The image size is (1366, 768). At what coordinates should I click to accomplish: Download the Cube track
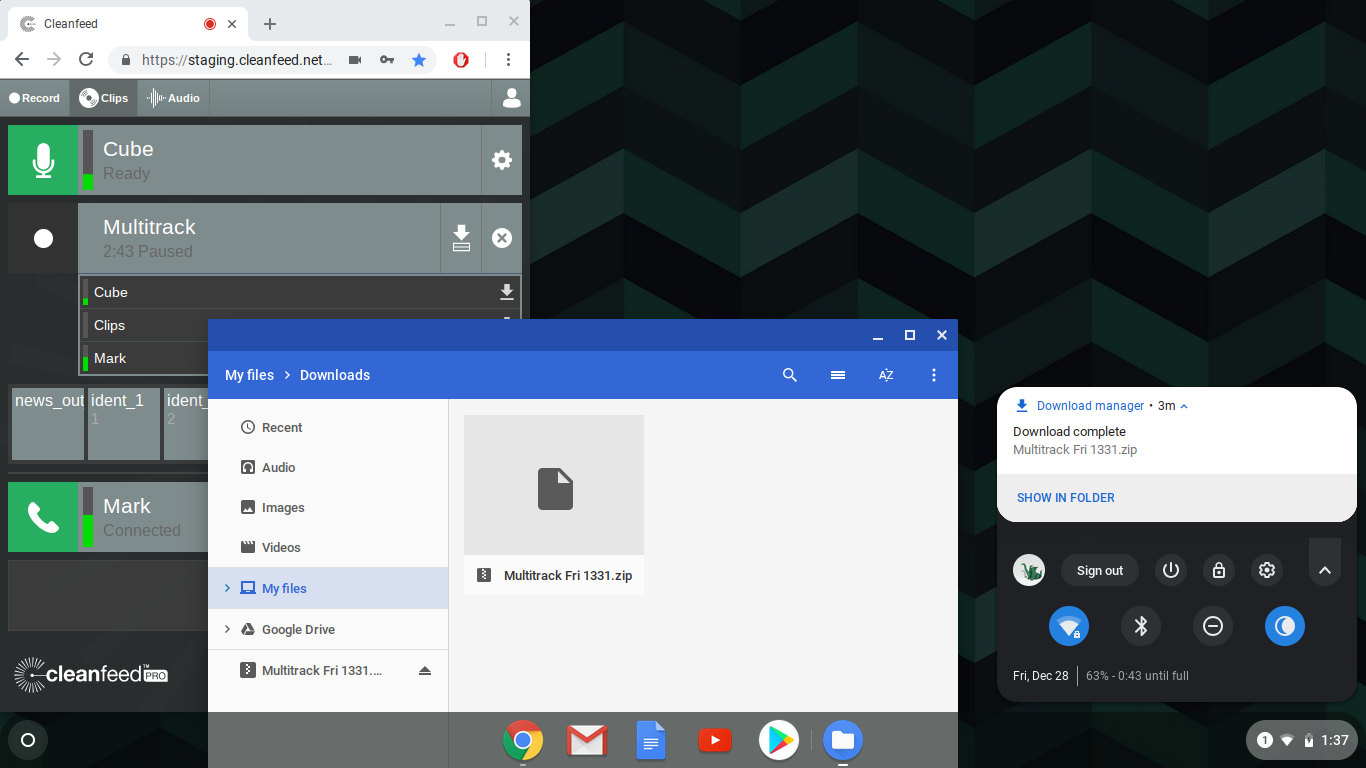coord(507,292)
